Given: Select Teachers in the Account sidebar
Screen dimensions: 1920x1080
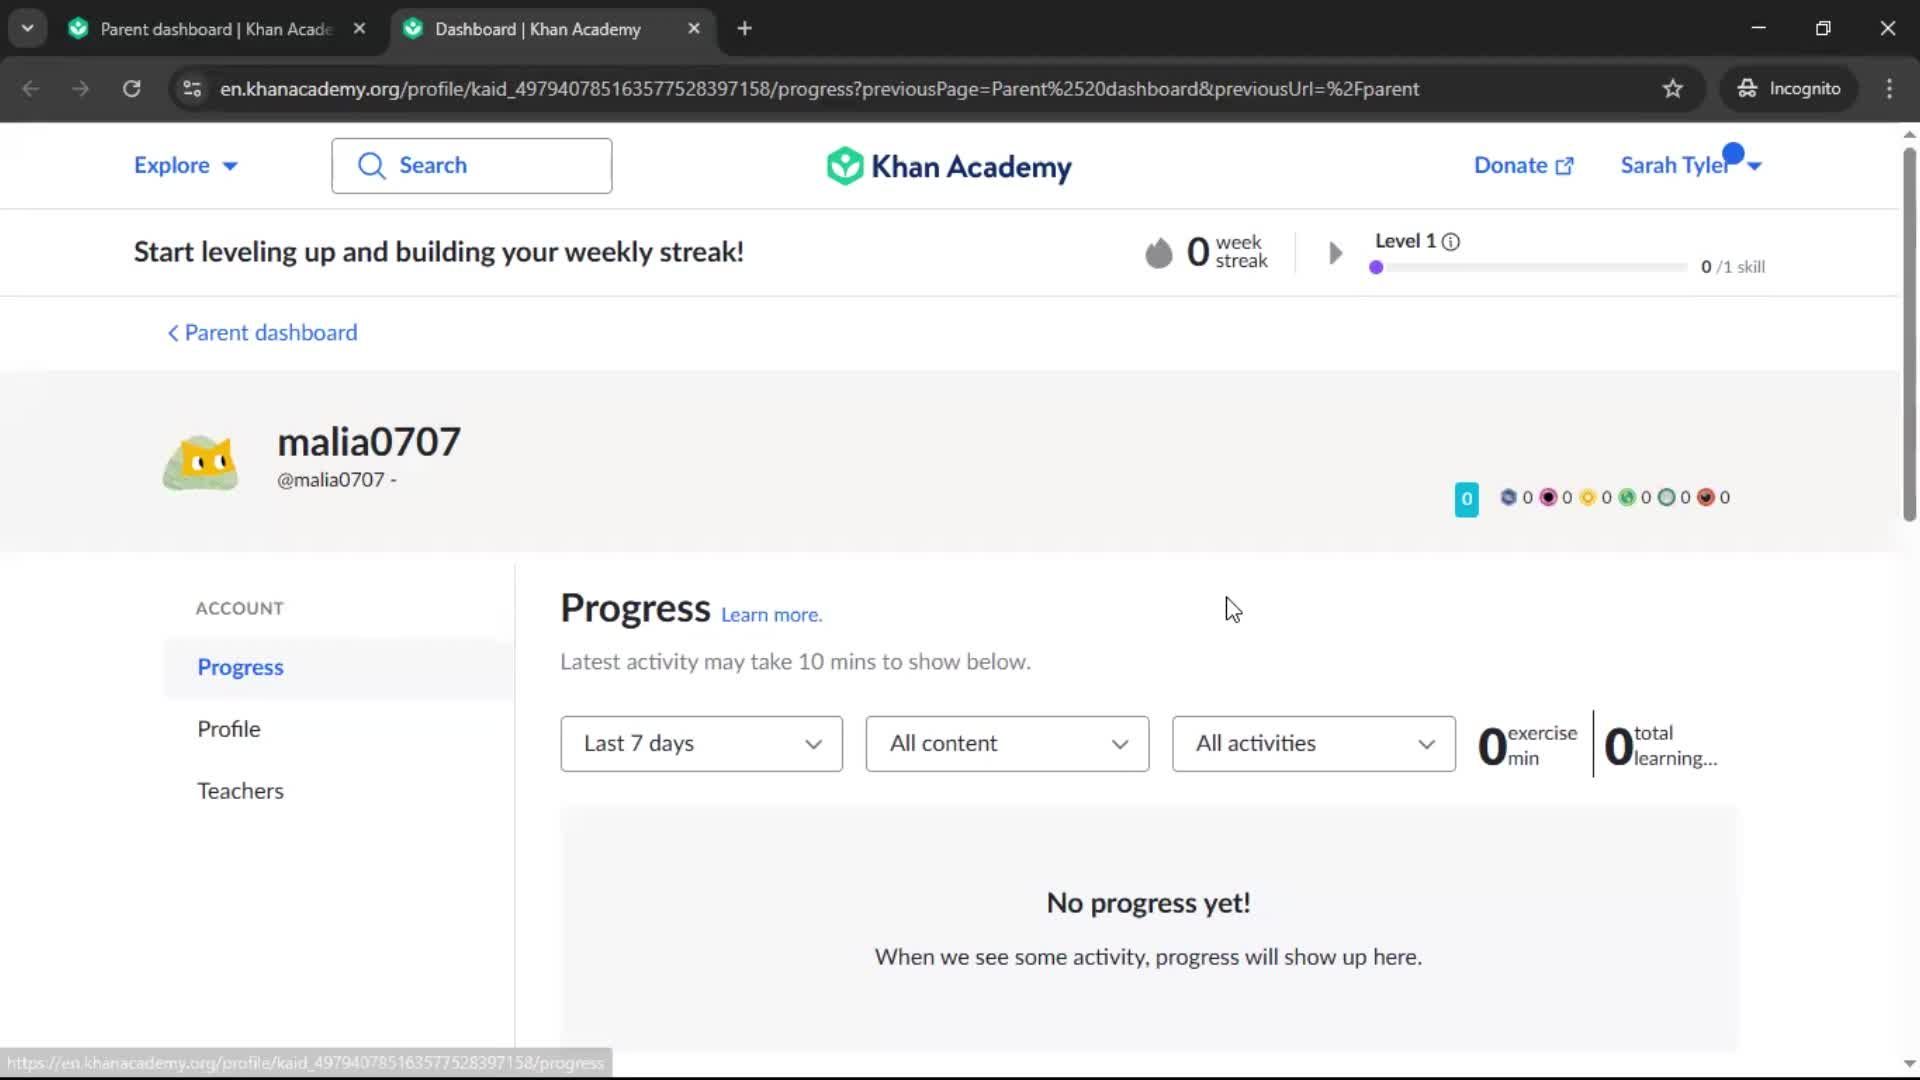Looking at the screenshot, I should click(240, 792).
